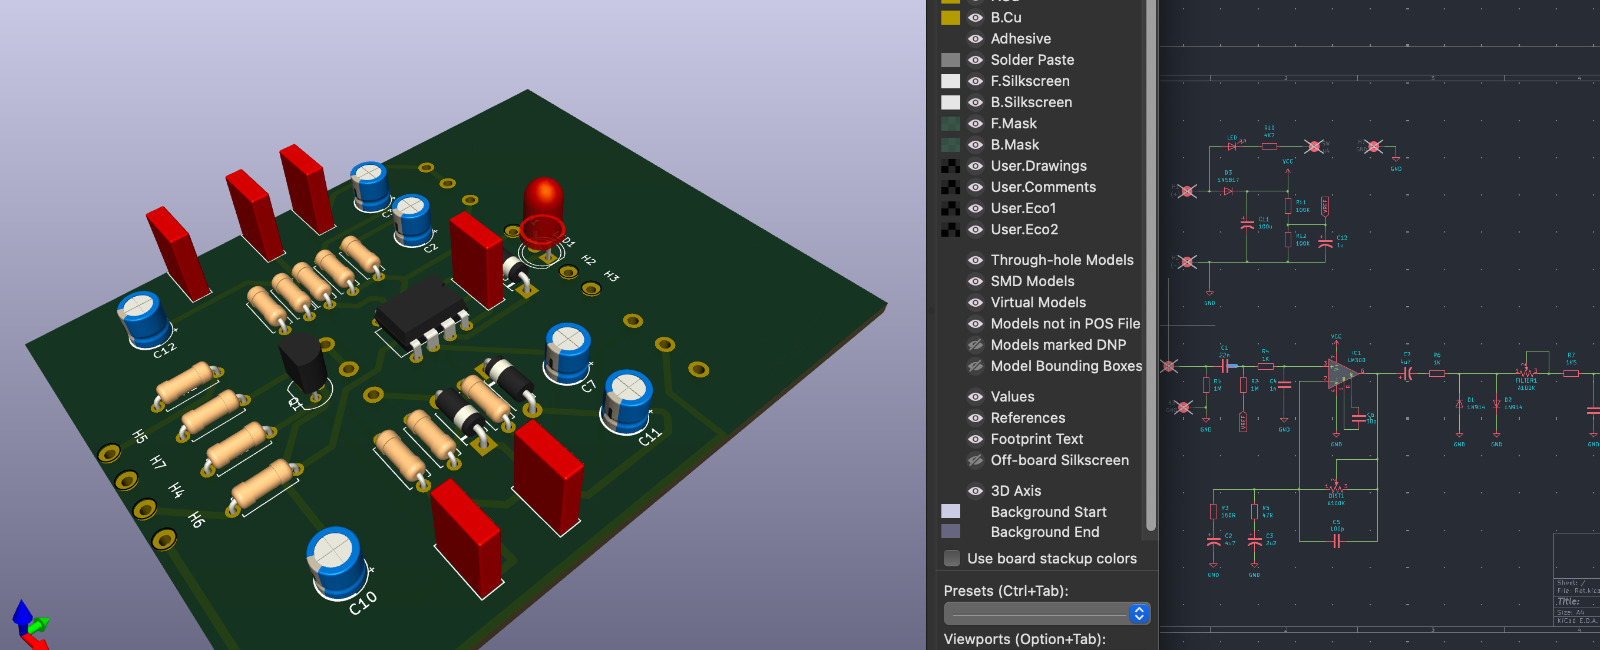Open Background Start color swatch
Image resolution: width=1600 pixels, height=650 pixels.
click(950, 511)
